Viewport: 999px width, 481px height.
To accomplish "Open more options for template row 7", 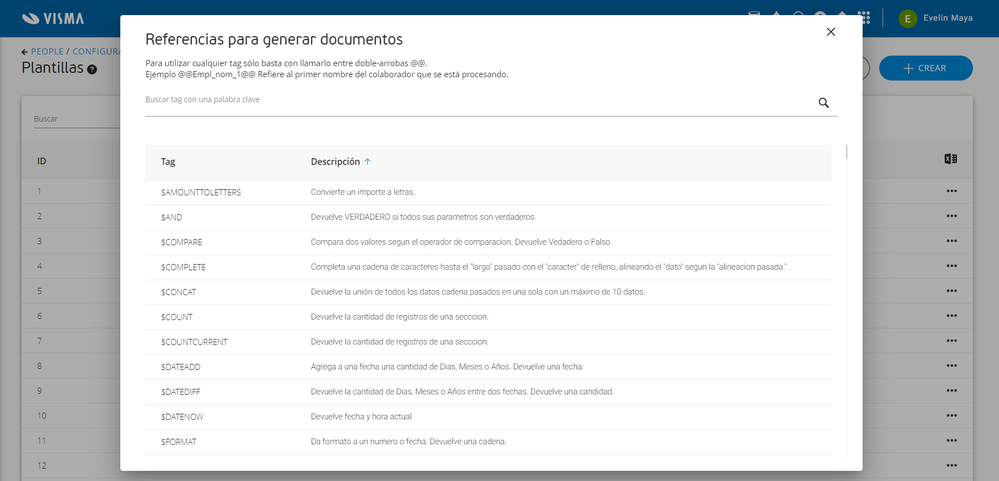I will (952, 341).
